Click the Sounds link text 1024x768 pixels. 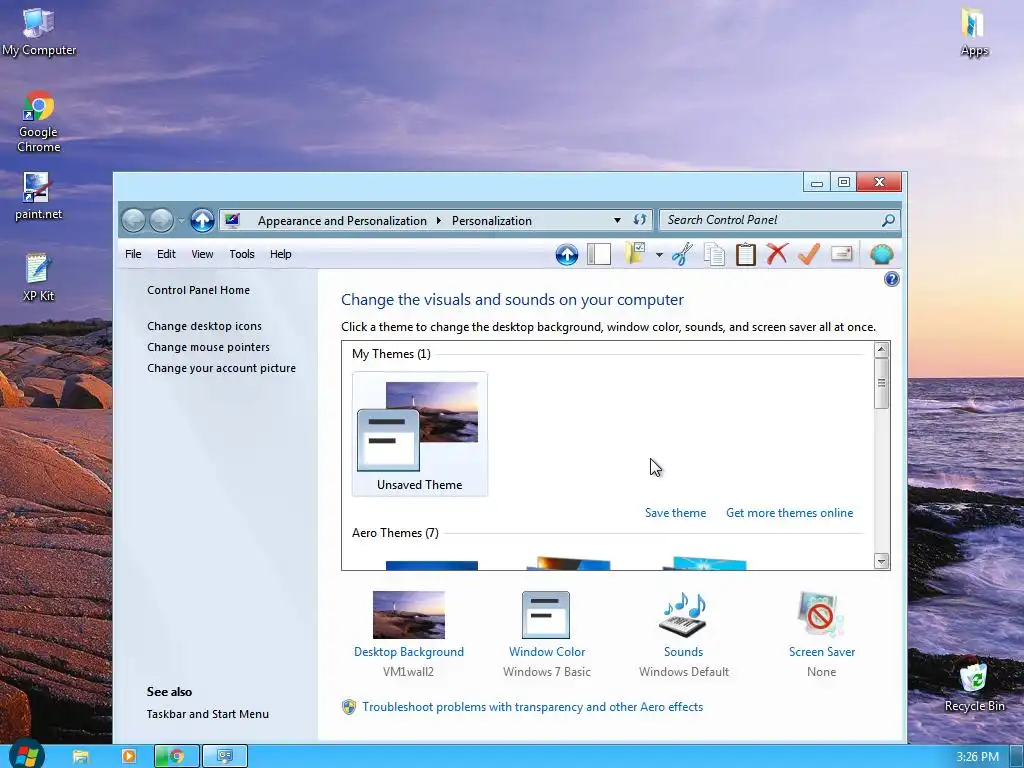pyautogui.click(x=683, y=652)
